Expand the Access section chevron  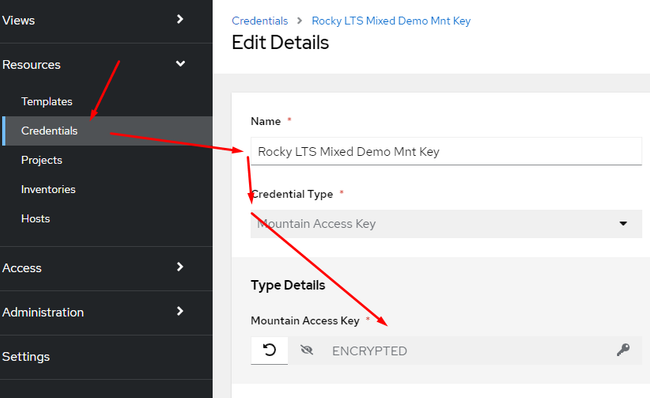(180, 267)
